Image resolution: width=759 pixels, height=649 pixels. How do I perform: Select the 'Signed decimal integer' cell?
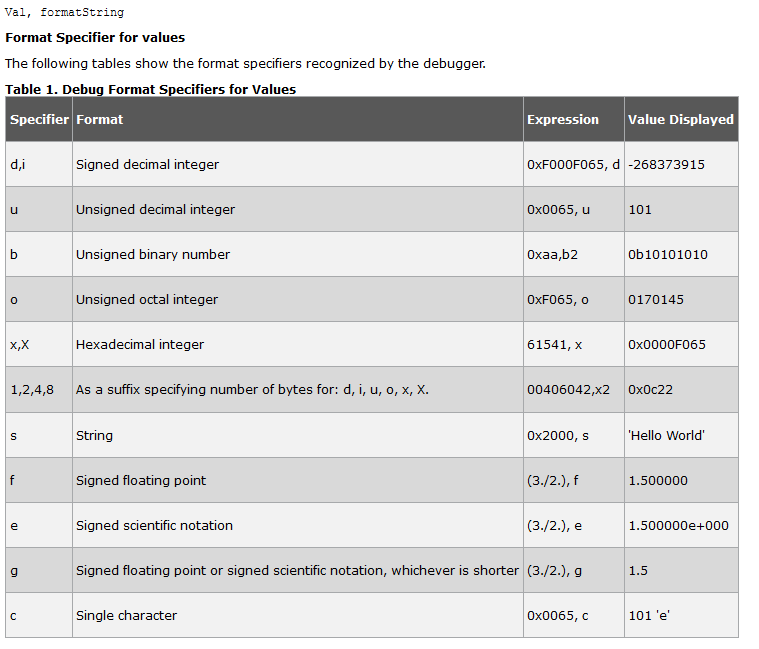tap(147, 165)
